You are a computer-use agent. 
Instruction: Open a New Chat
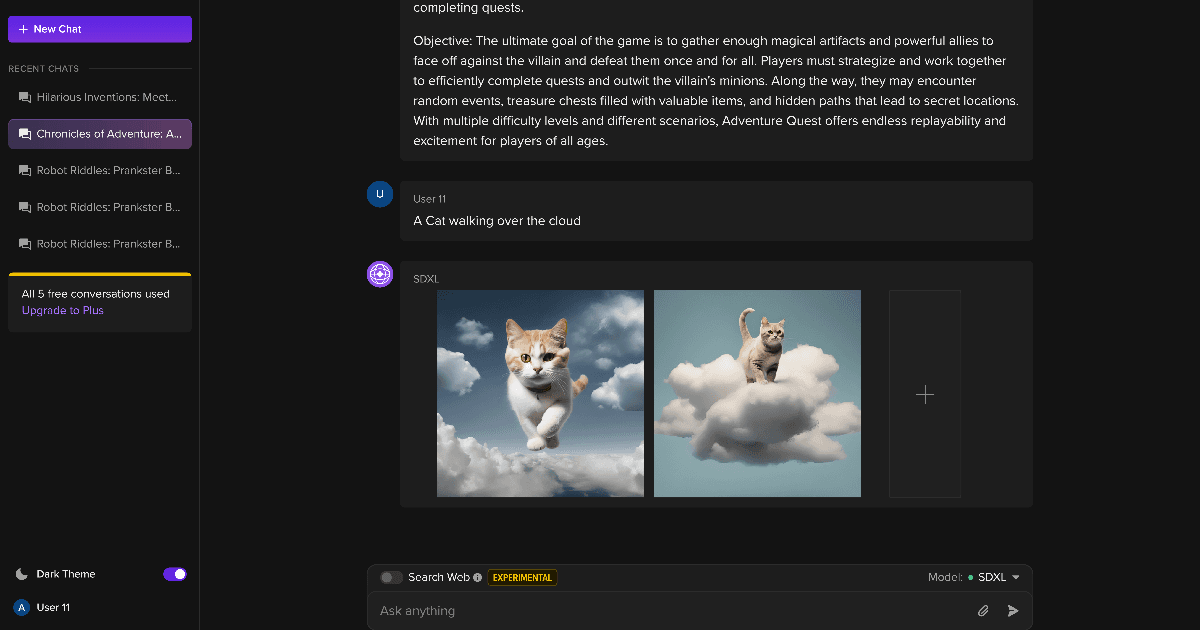99,29
